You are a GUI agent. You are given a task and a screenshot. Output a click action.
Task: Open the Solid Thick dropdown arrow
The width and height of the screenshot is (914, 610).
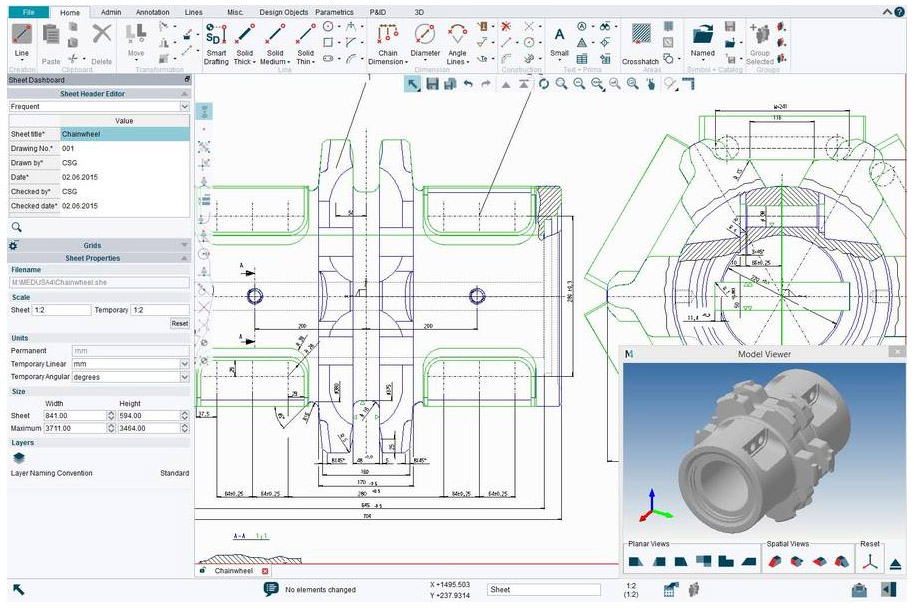254,62
